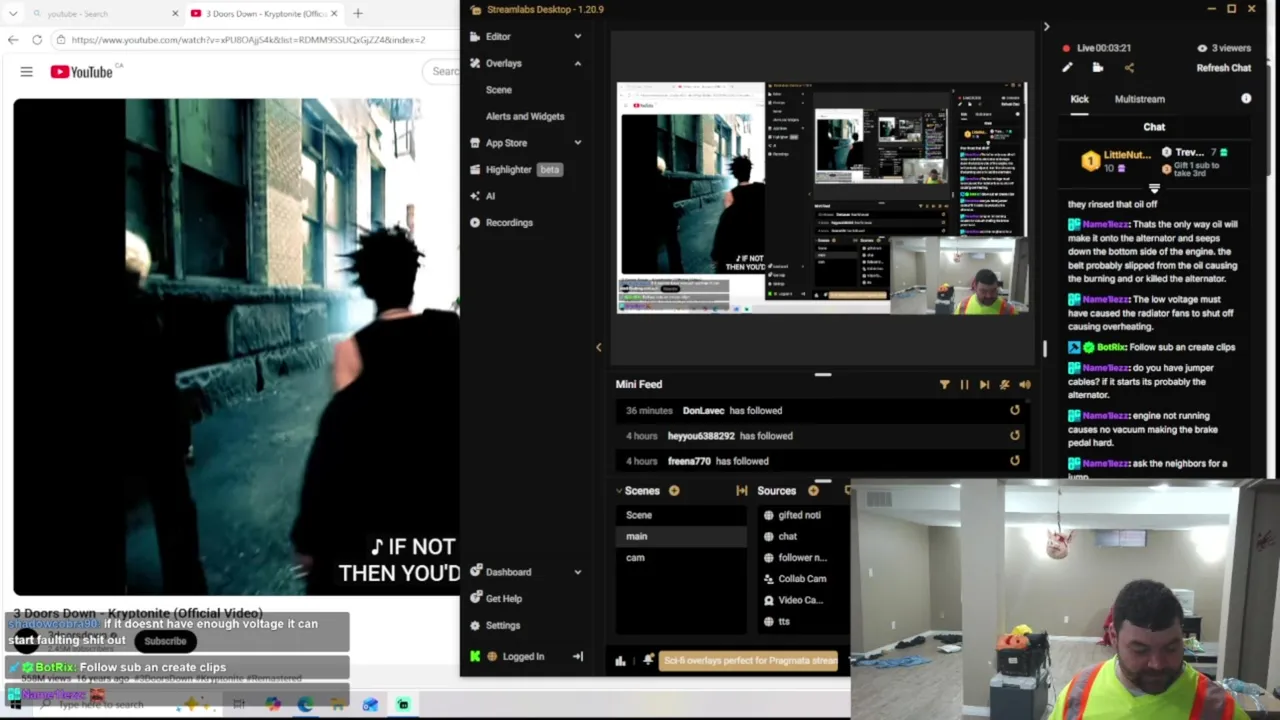Screen dimensions: 1280x720
Task: Replay the heyyou6388292 follow alert
Action: [x=1015, y=435]
